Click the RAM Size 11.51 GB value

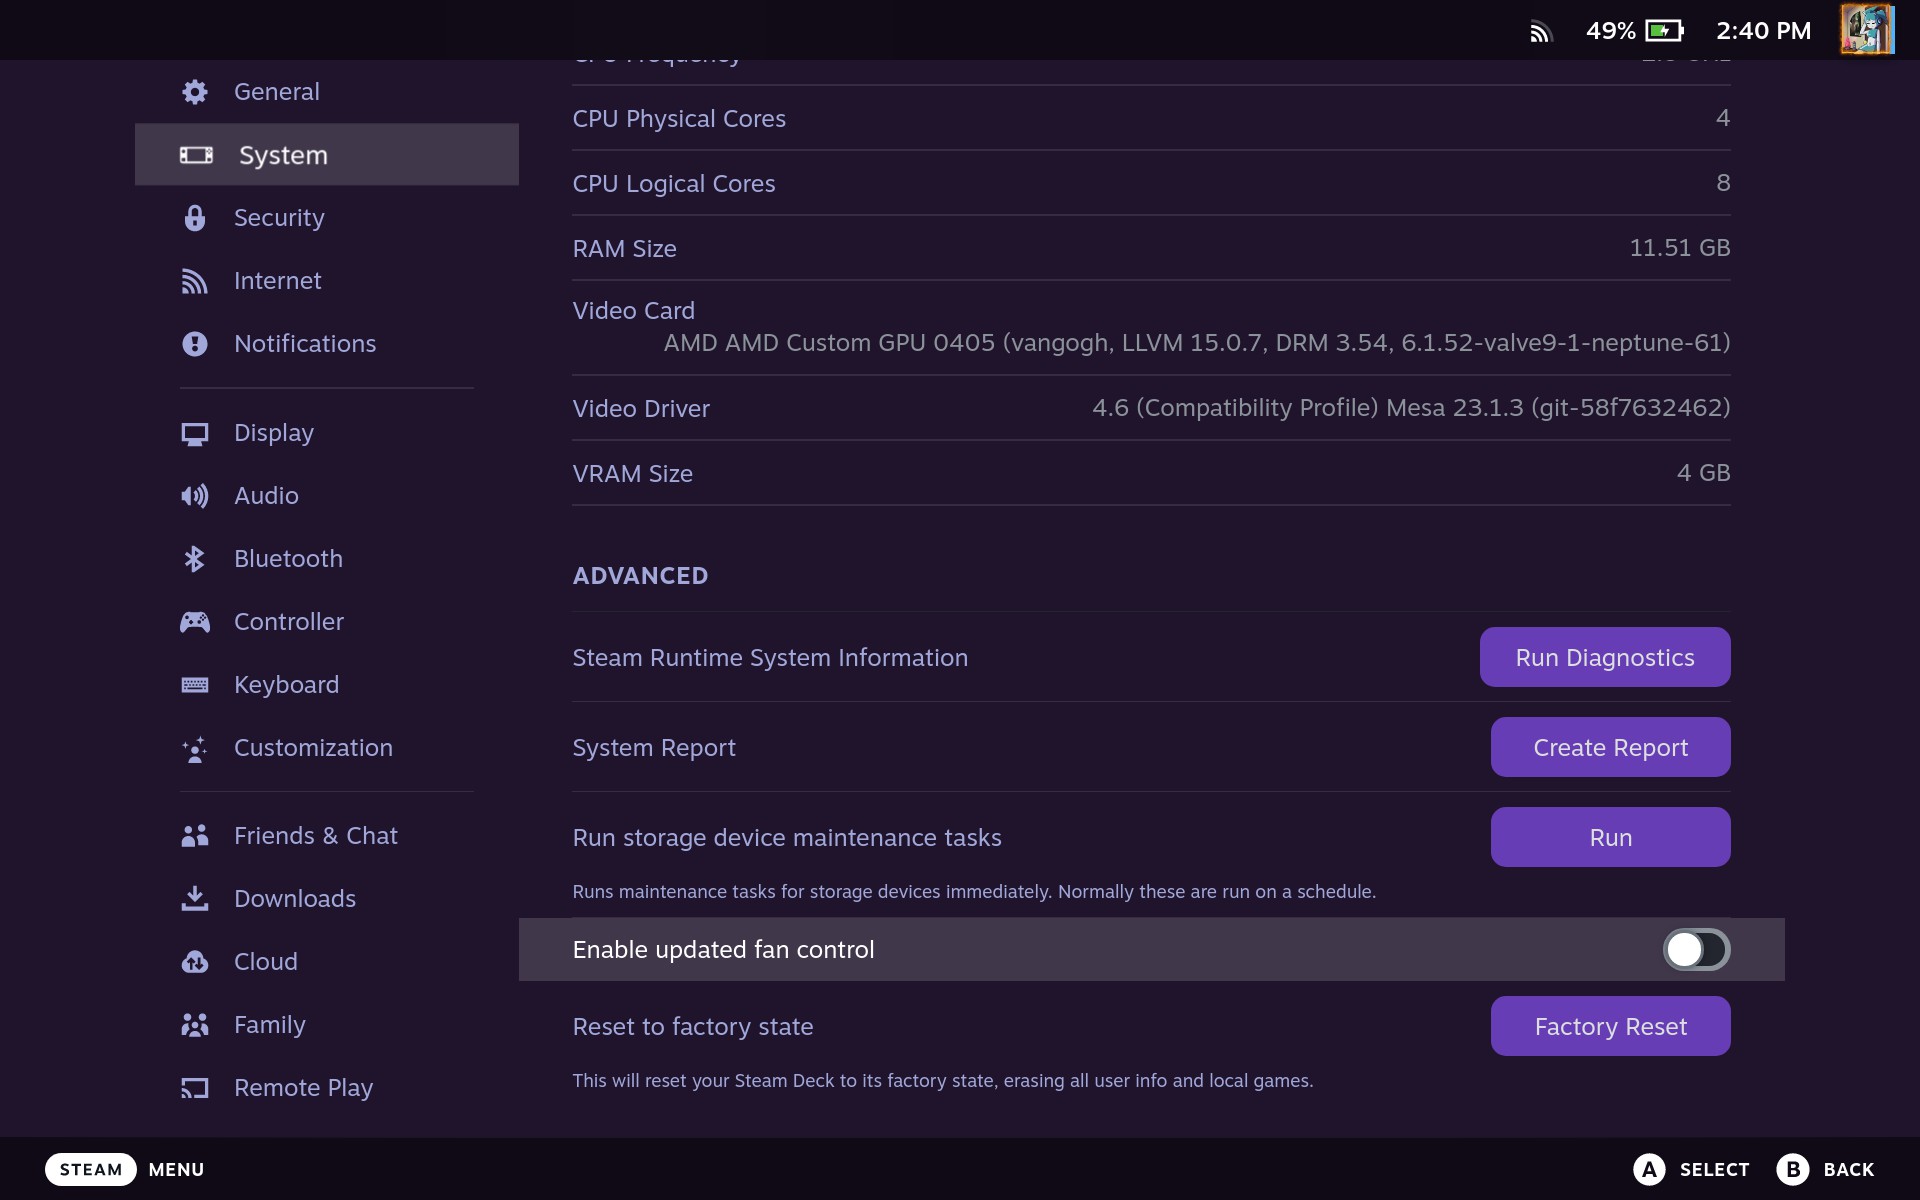coord(1680,248)
